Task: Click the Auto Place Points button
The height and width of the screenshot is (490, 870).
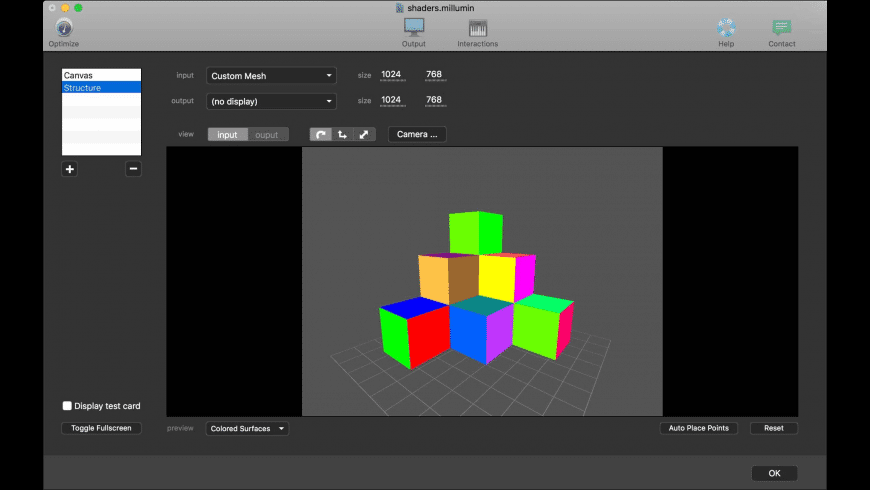Action: 699,428
